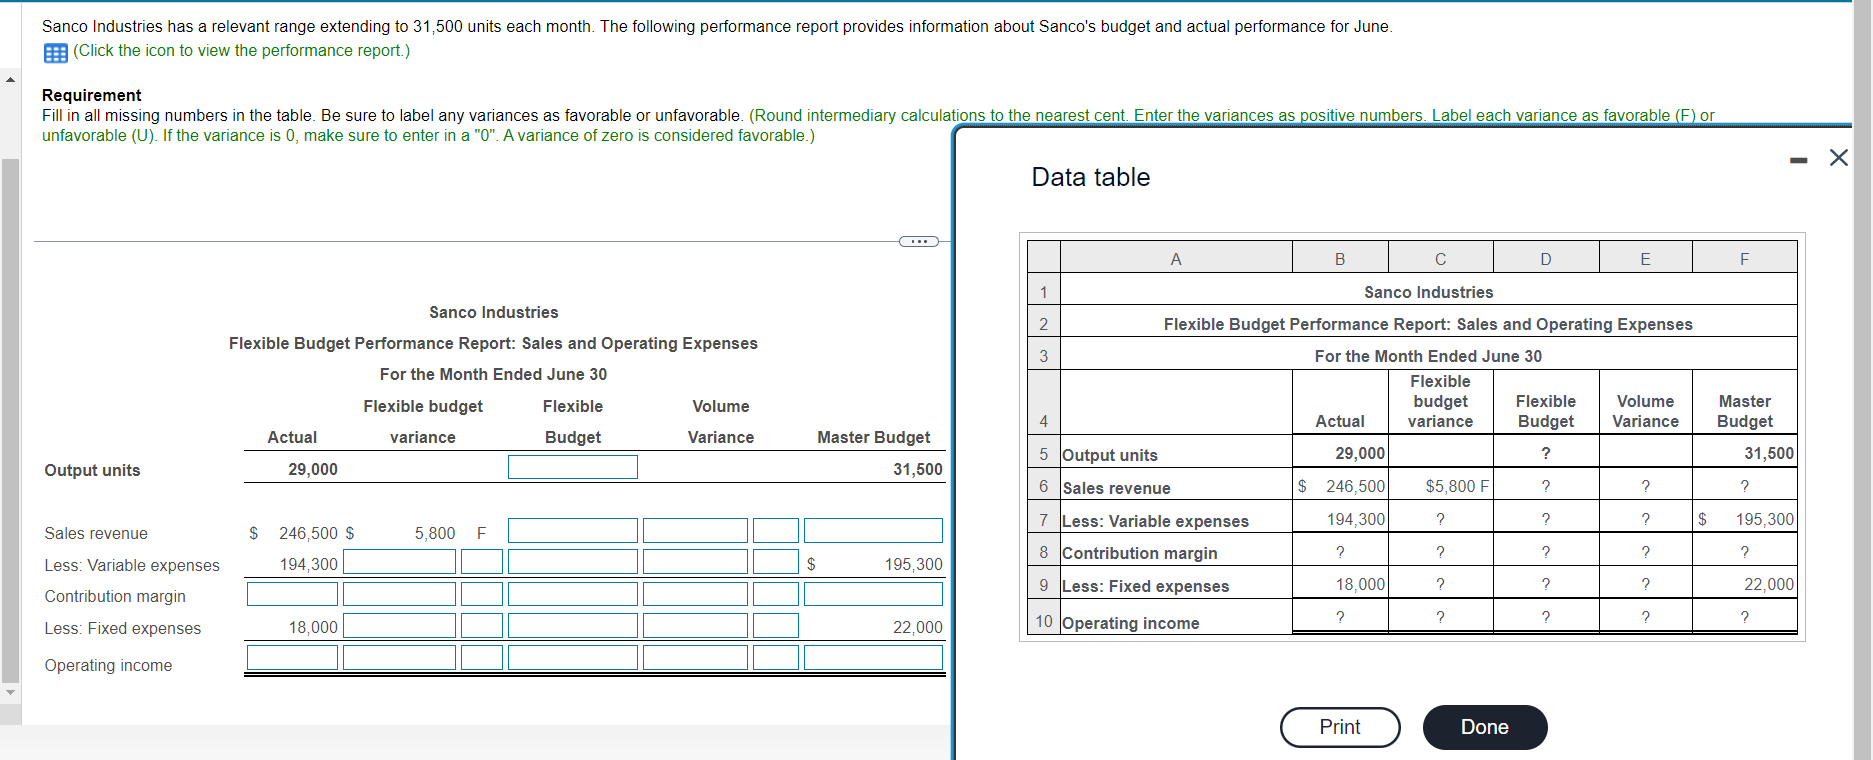Select Sales revenue Volume Variance F/U label box

tap(776, 530)
